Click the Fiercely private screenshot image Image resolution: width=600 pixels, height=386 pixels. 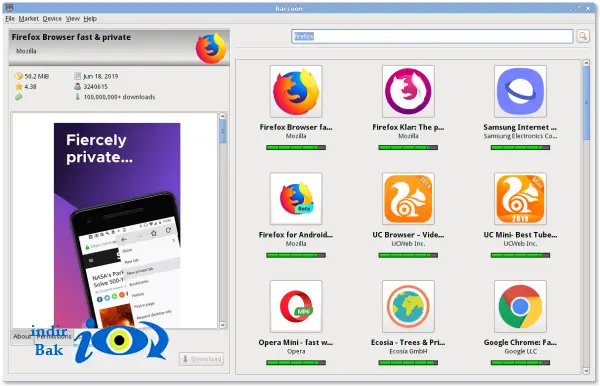tap(117, 225)
